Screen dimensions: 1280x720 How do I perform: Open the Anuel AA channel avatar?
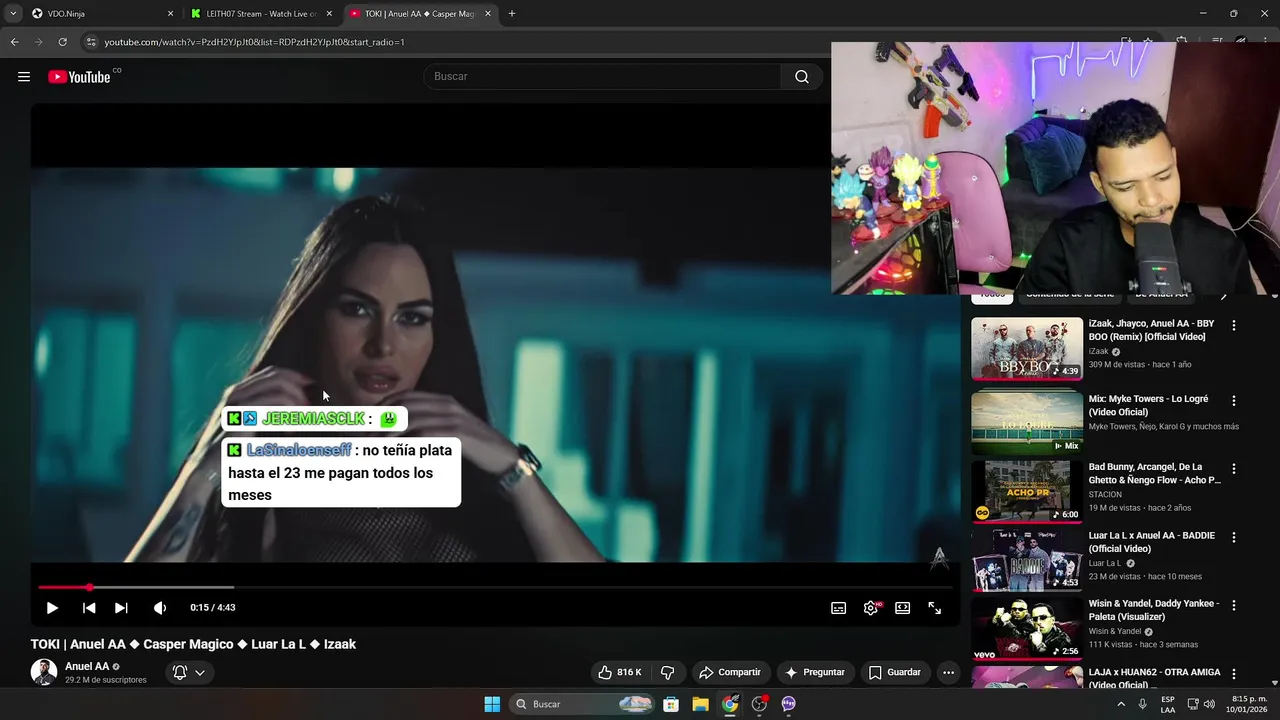click(44, 672)
